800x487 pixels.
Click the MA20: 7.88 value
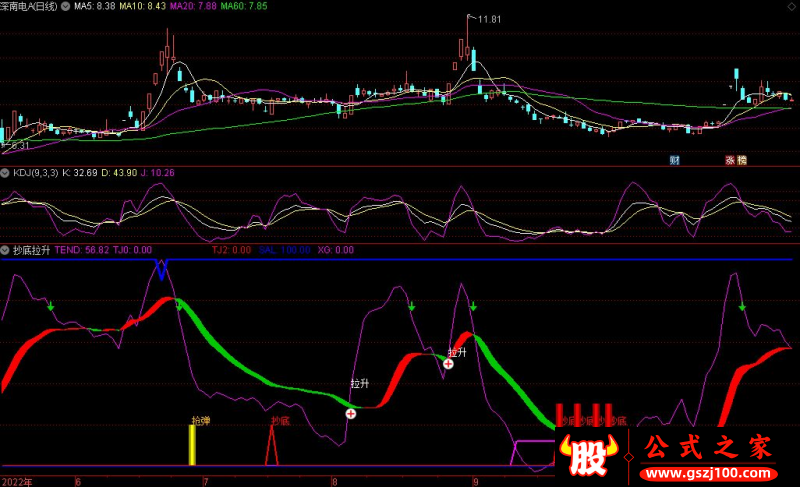tap(193, 7)
